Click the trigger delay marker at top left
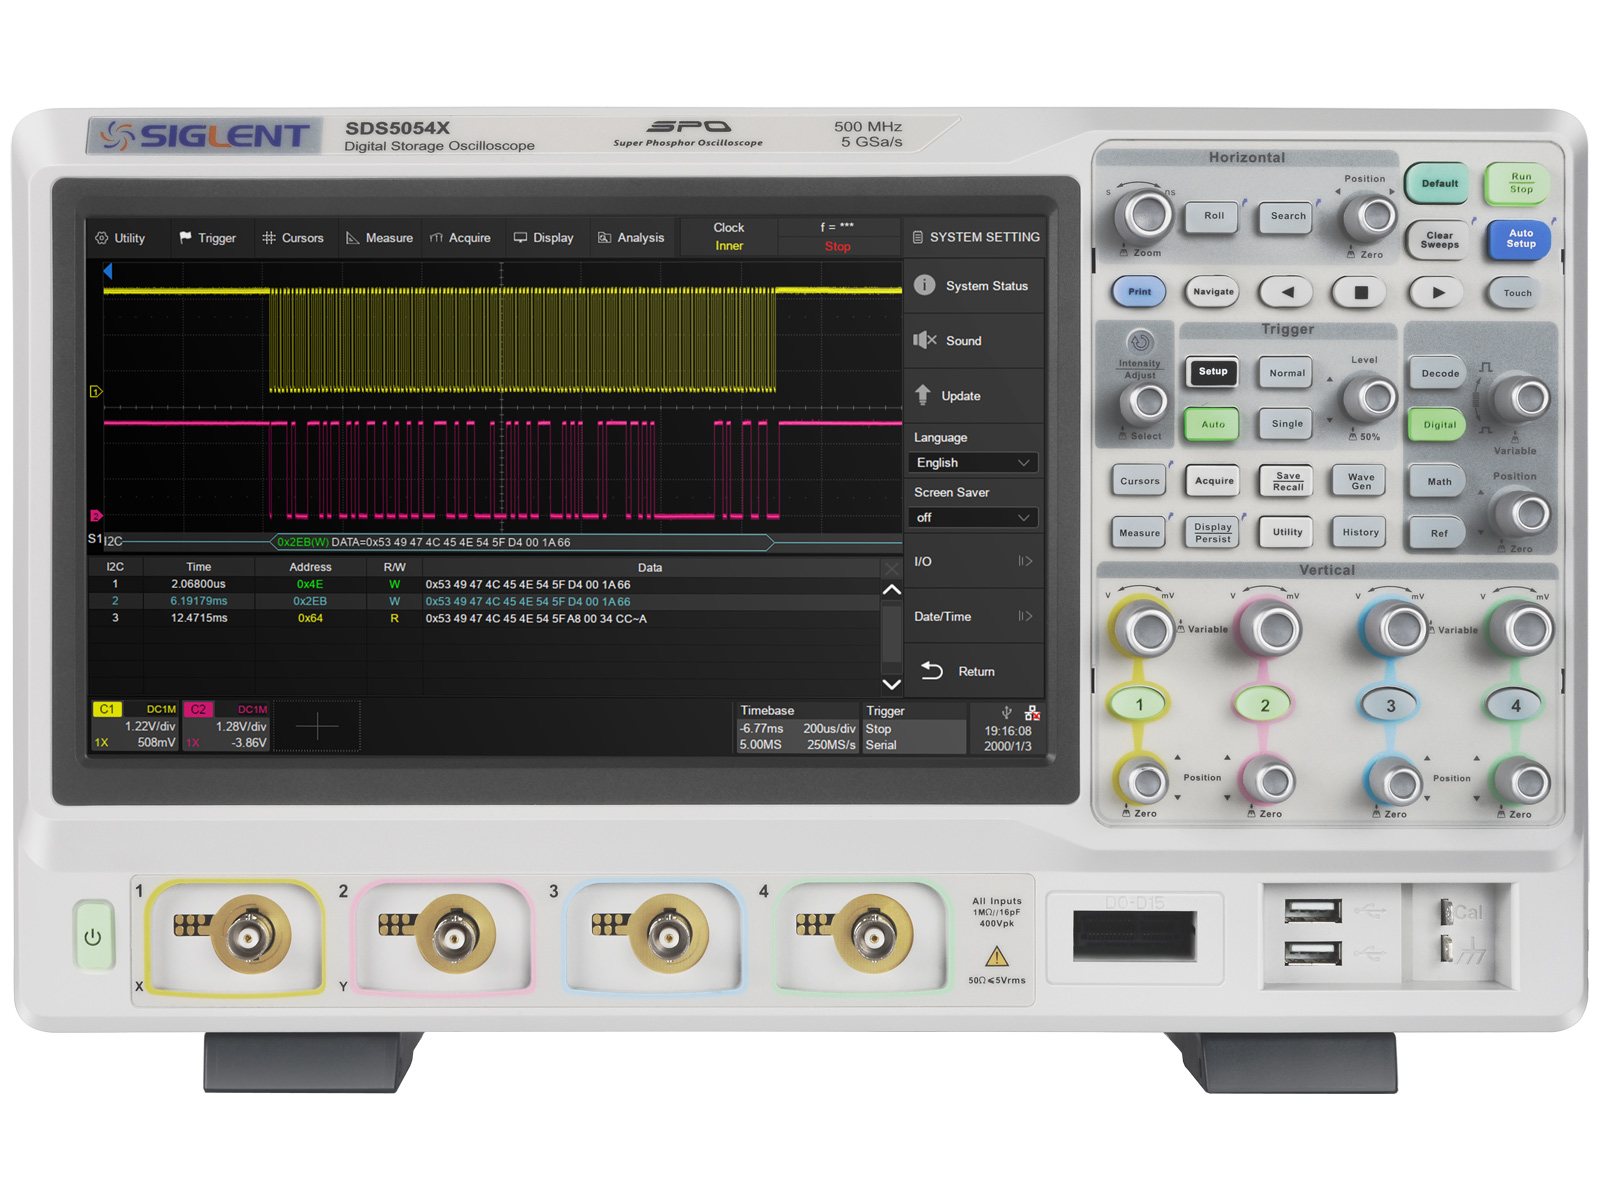 tap(108, 271)
